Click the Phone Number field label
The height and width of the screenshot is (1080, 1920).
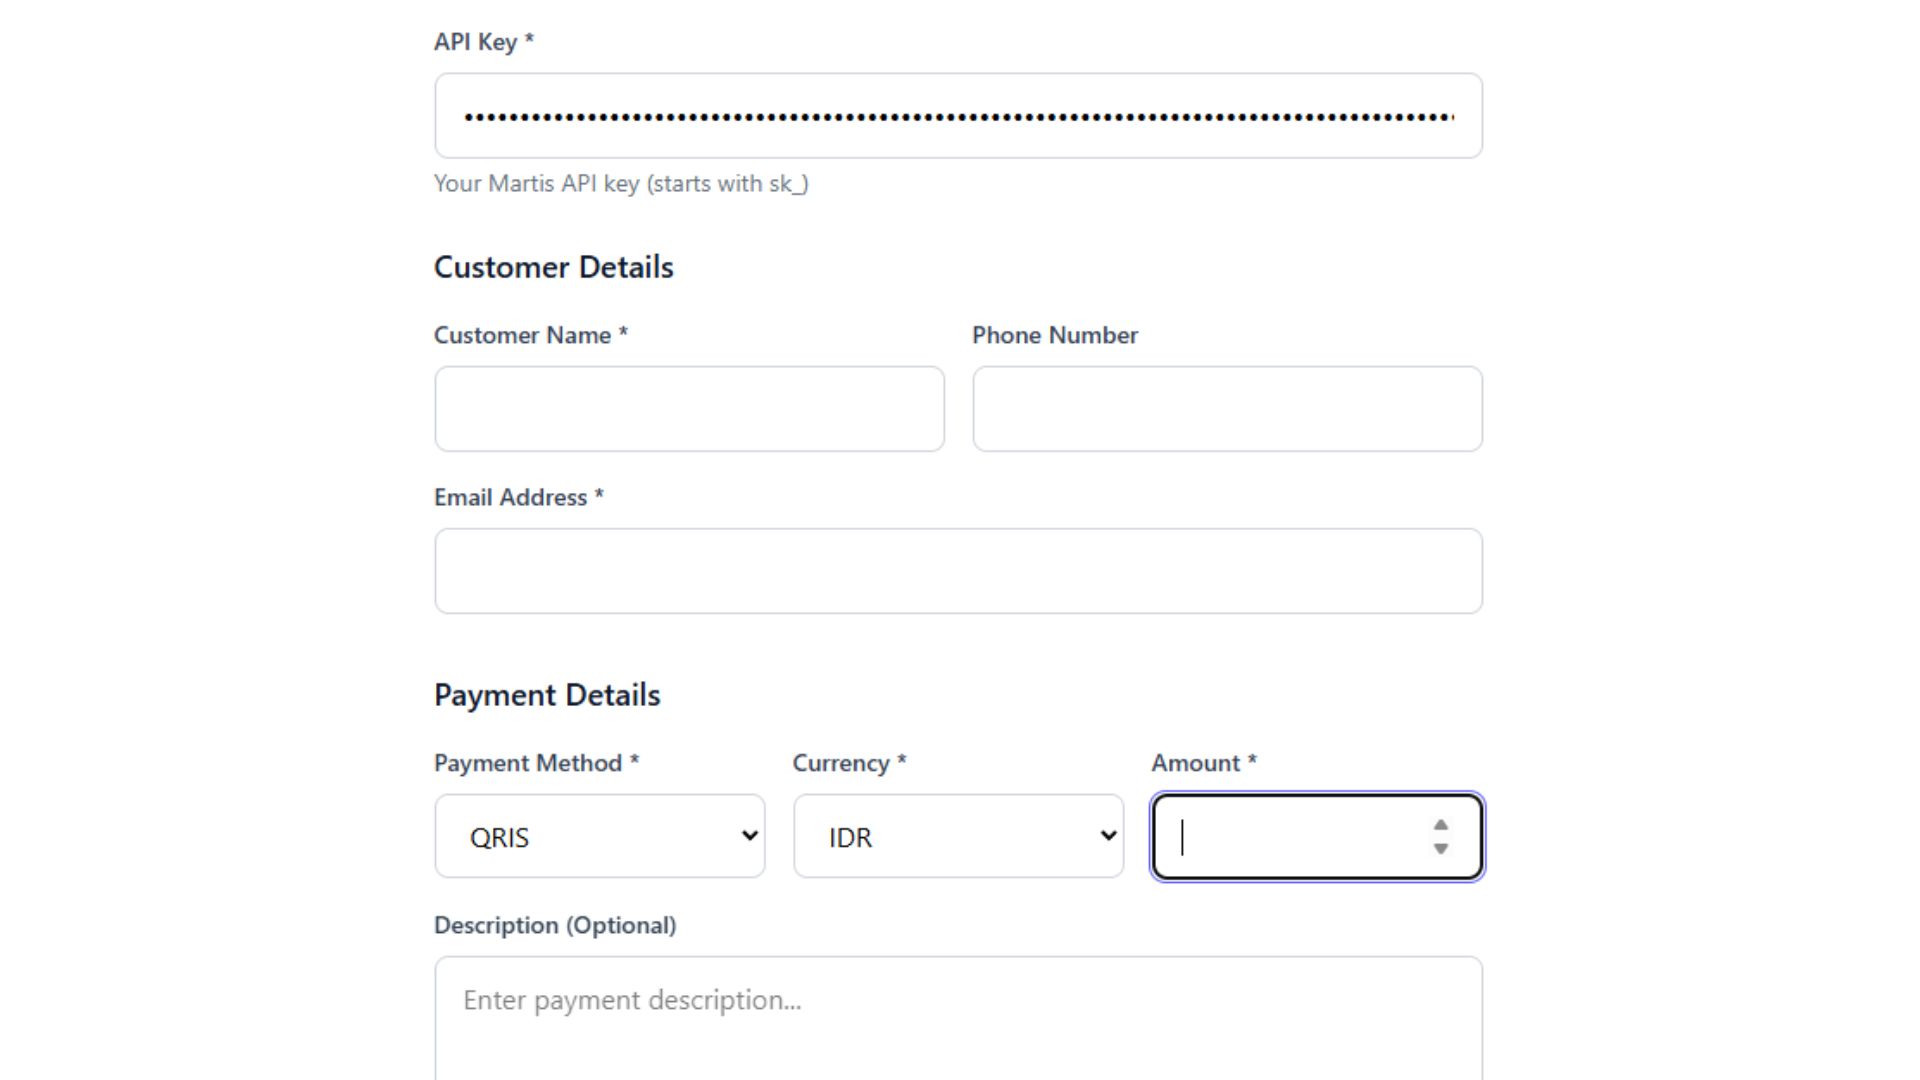pos(1054,335)
